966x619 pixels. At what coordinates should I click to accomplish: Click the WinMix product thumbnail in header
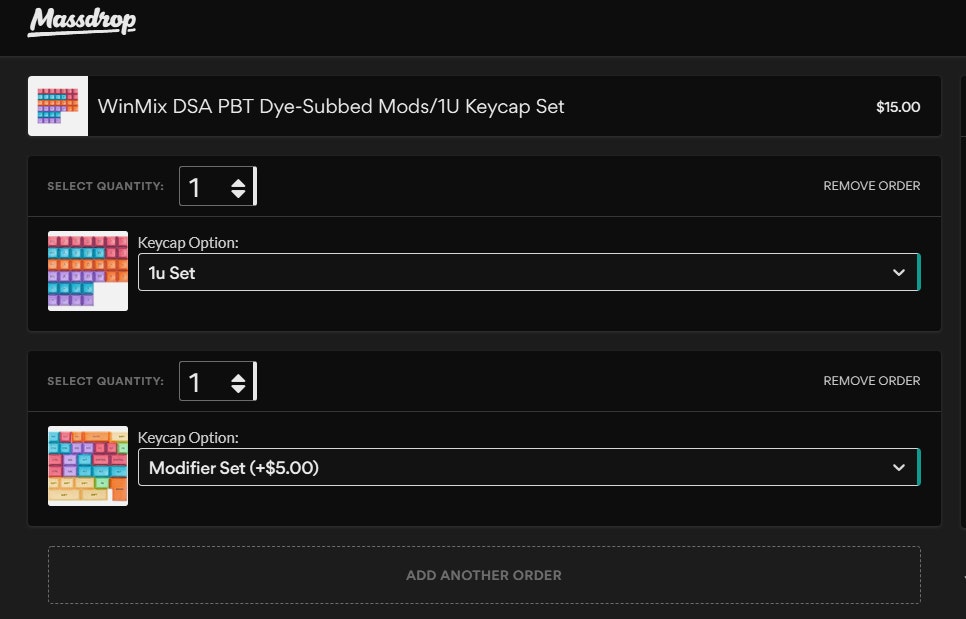tap(58, 106)
